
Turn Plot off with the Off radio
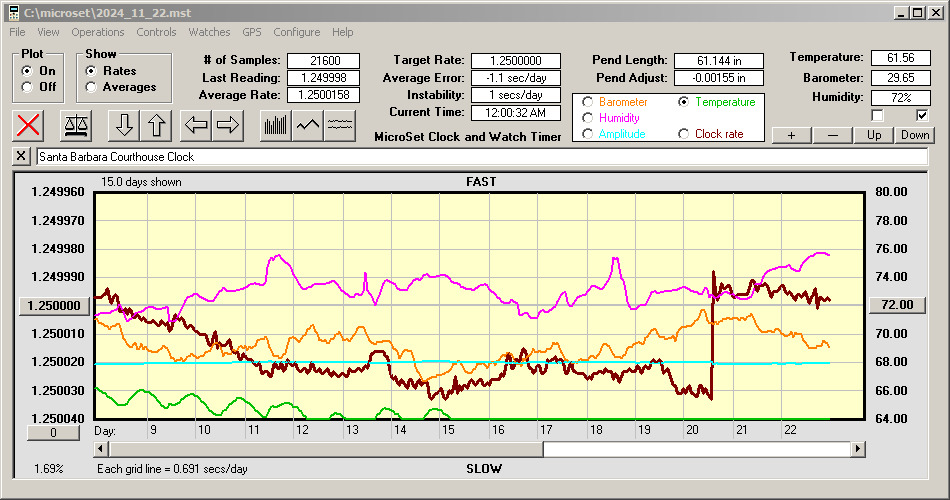pyautogui.click(x=28, y=87)
